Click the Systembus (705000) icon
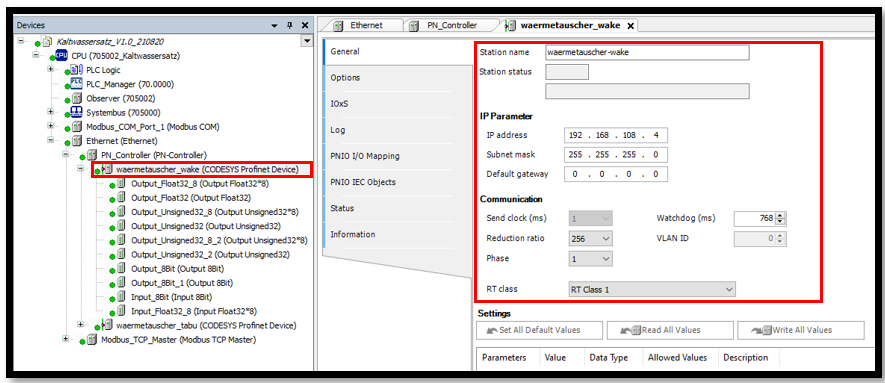The height and width of the screenshot is (383, 885). [x=77, y=112]
